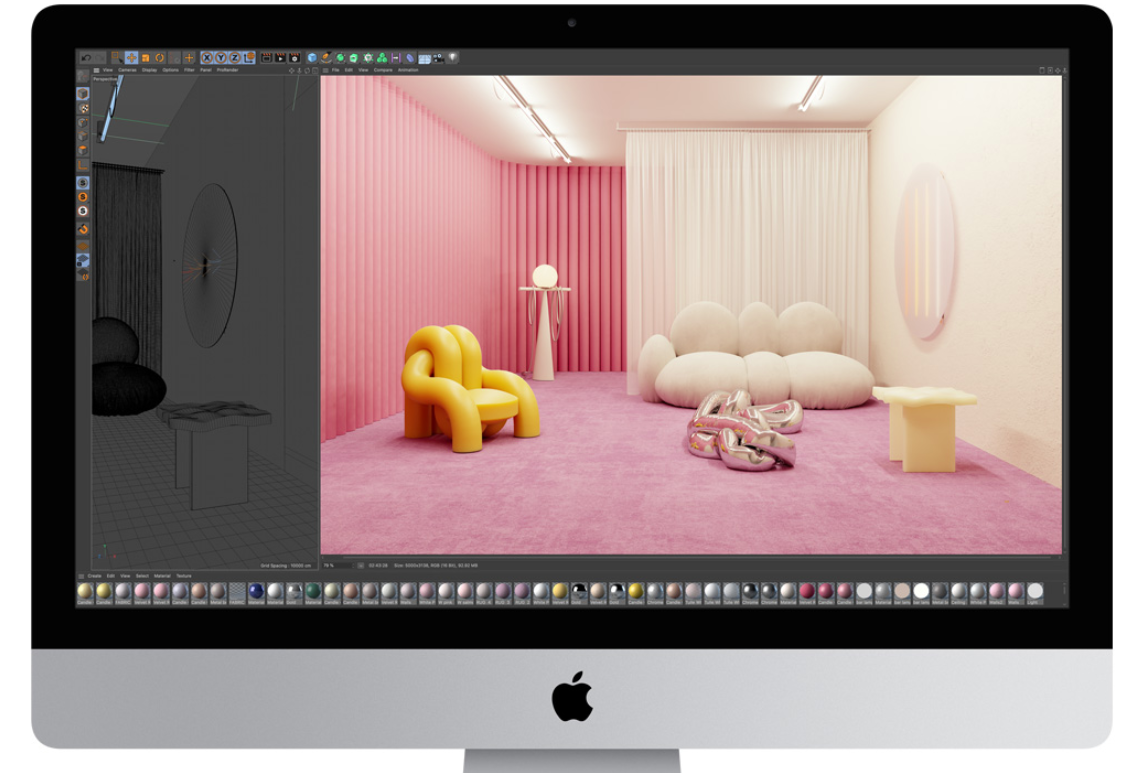Click the Undo arrow in the top toolbar

click(x=85, y=58)
